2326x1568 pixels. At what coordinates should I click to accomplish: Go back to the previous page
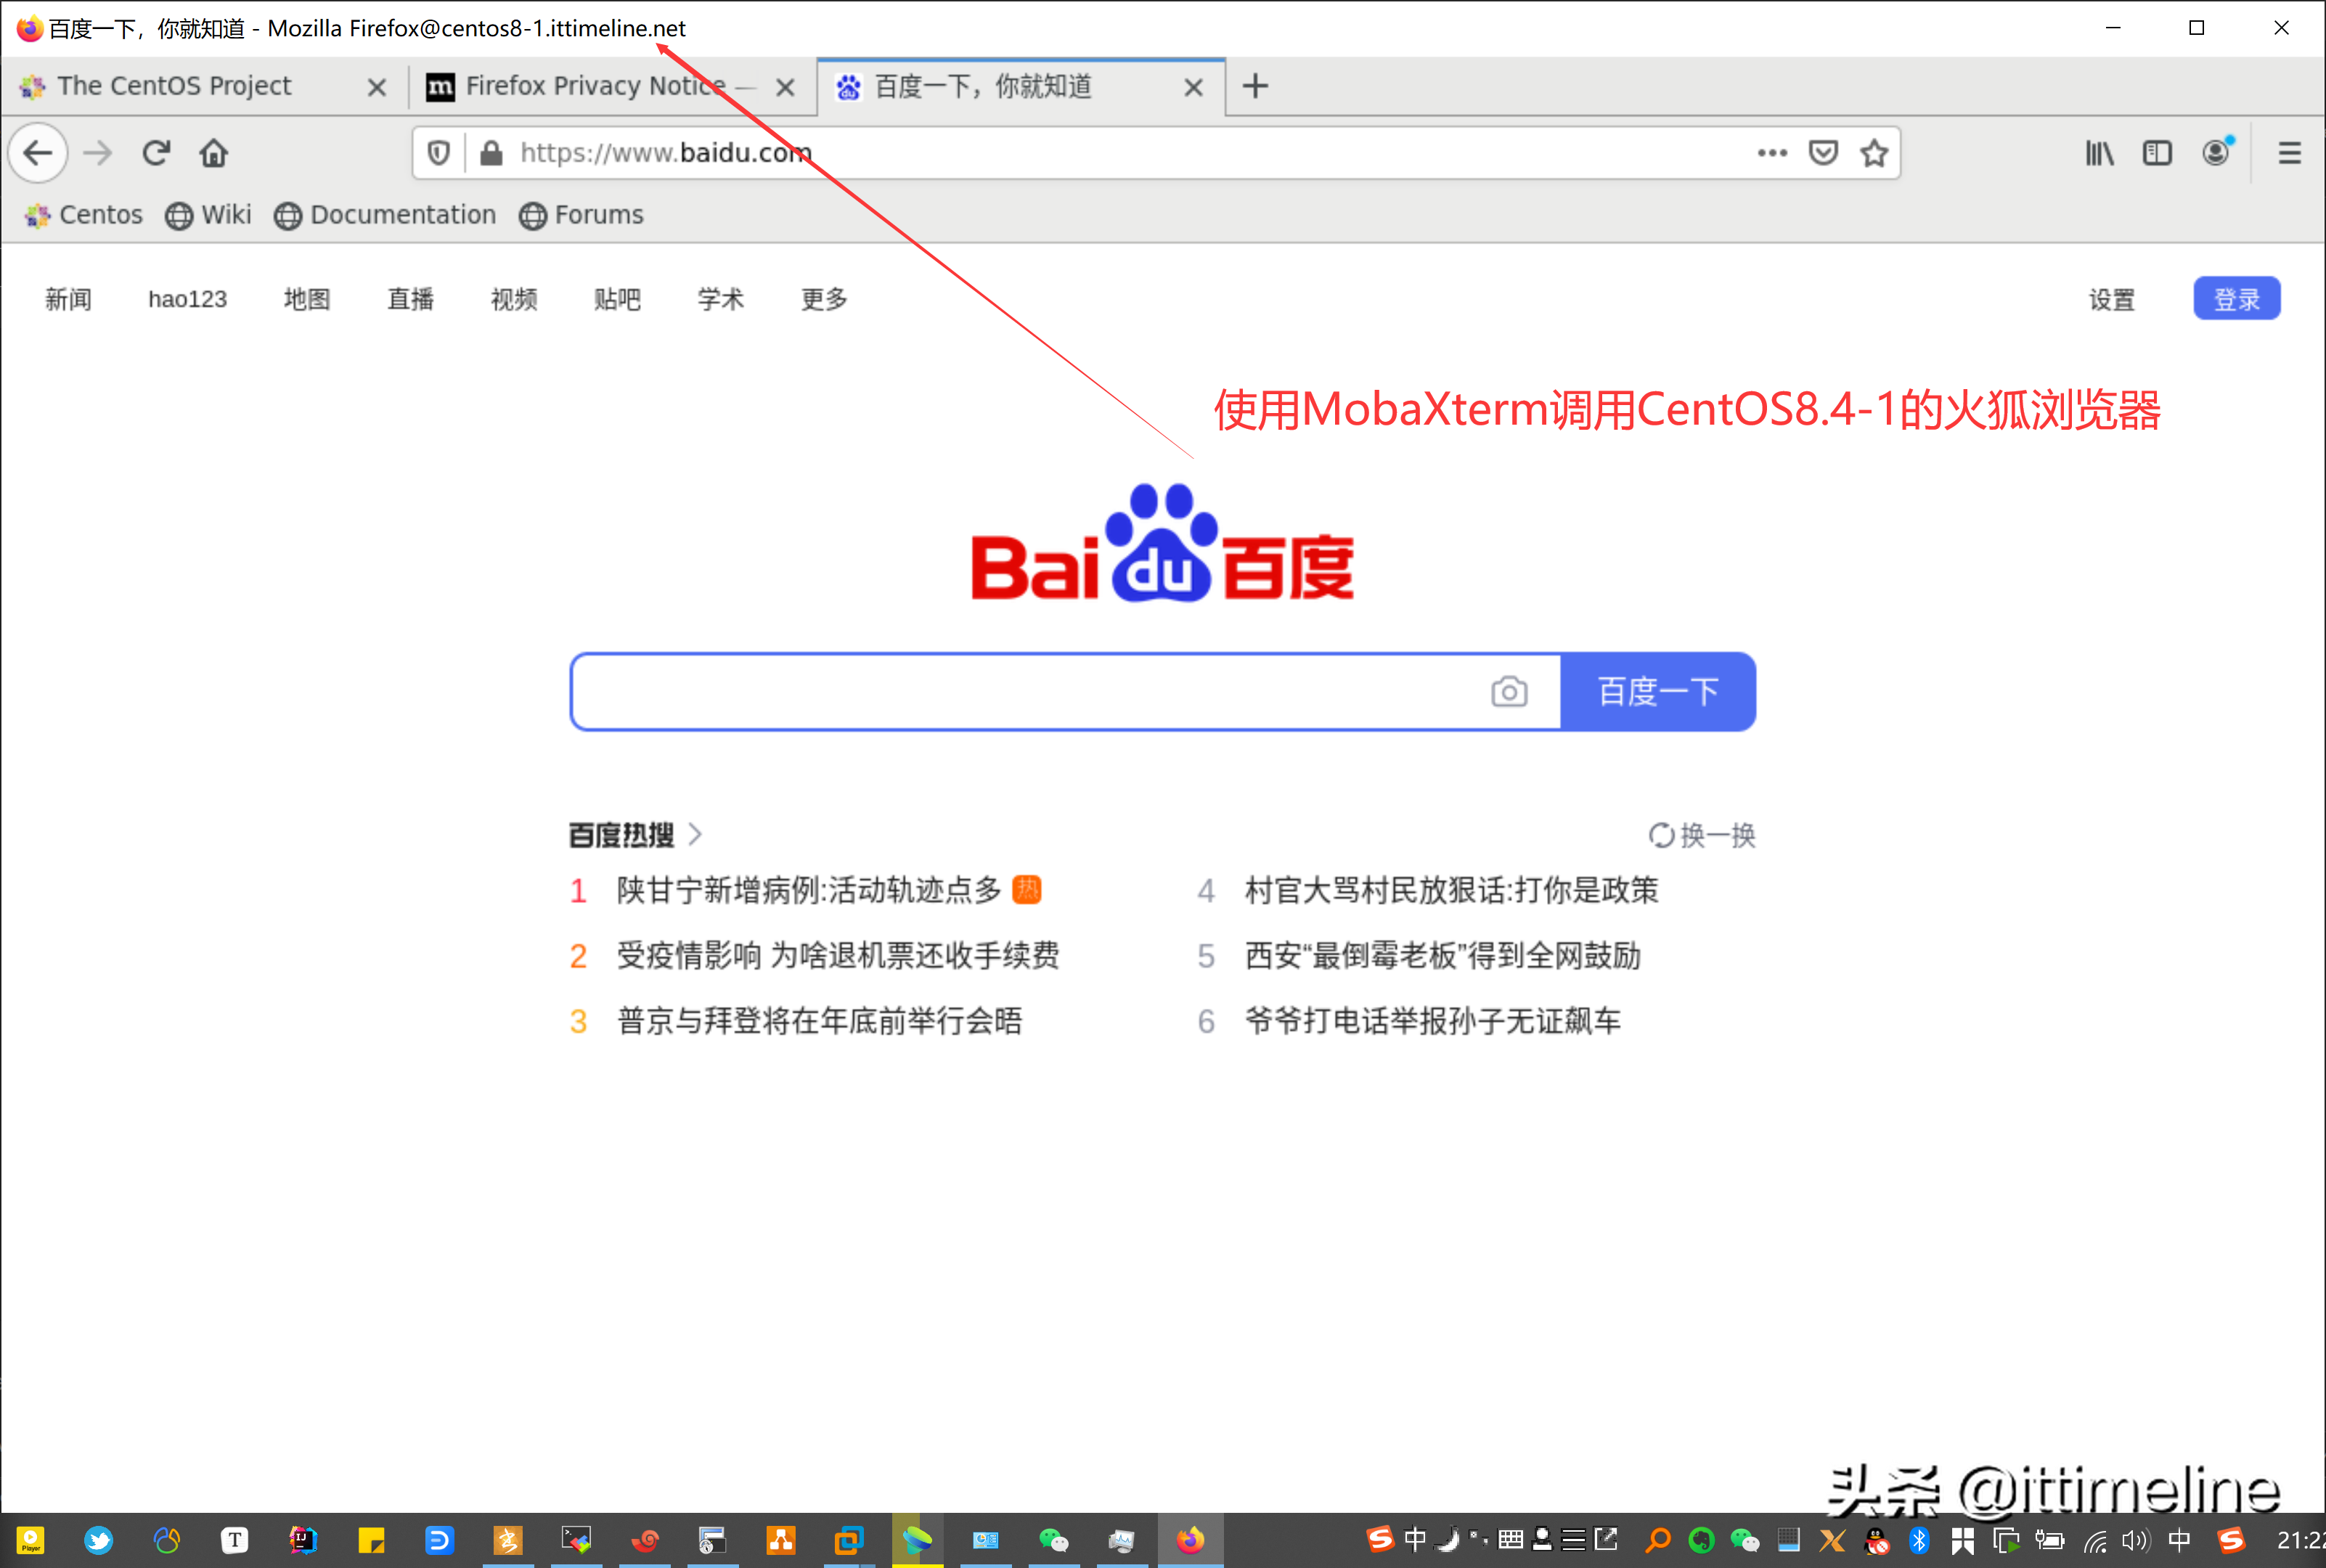[x=38, y=153]
